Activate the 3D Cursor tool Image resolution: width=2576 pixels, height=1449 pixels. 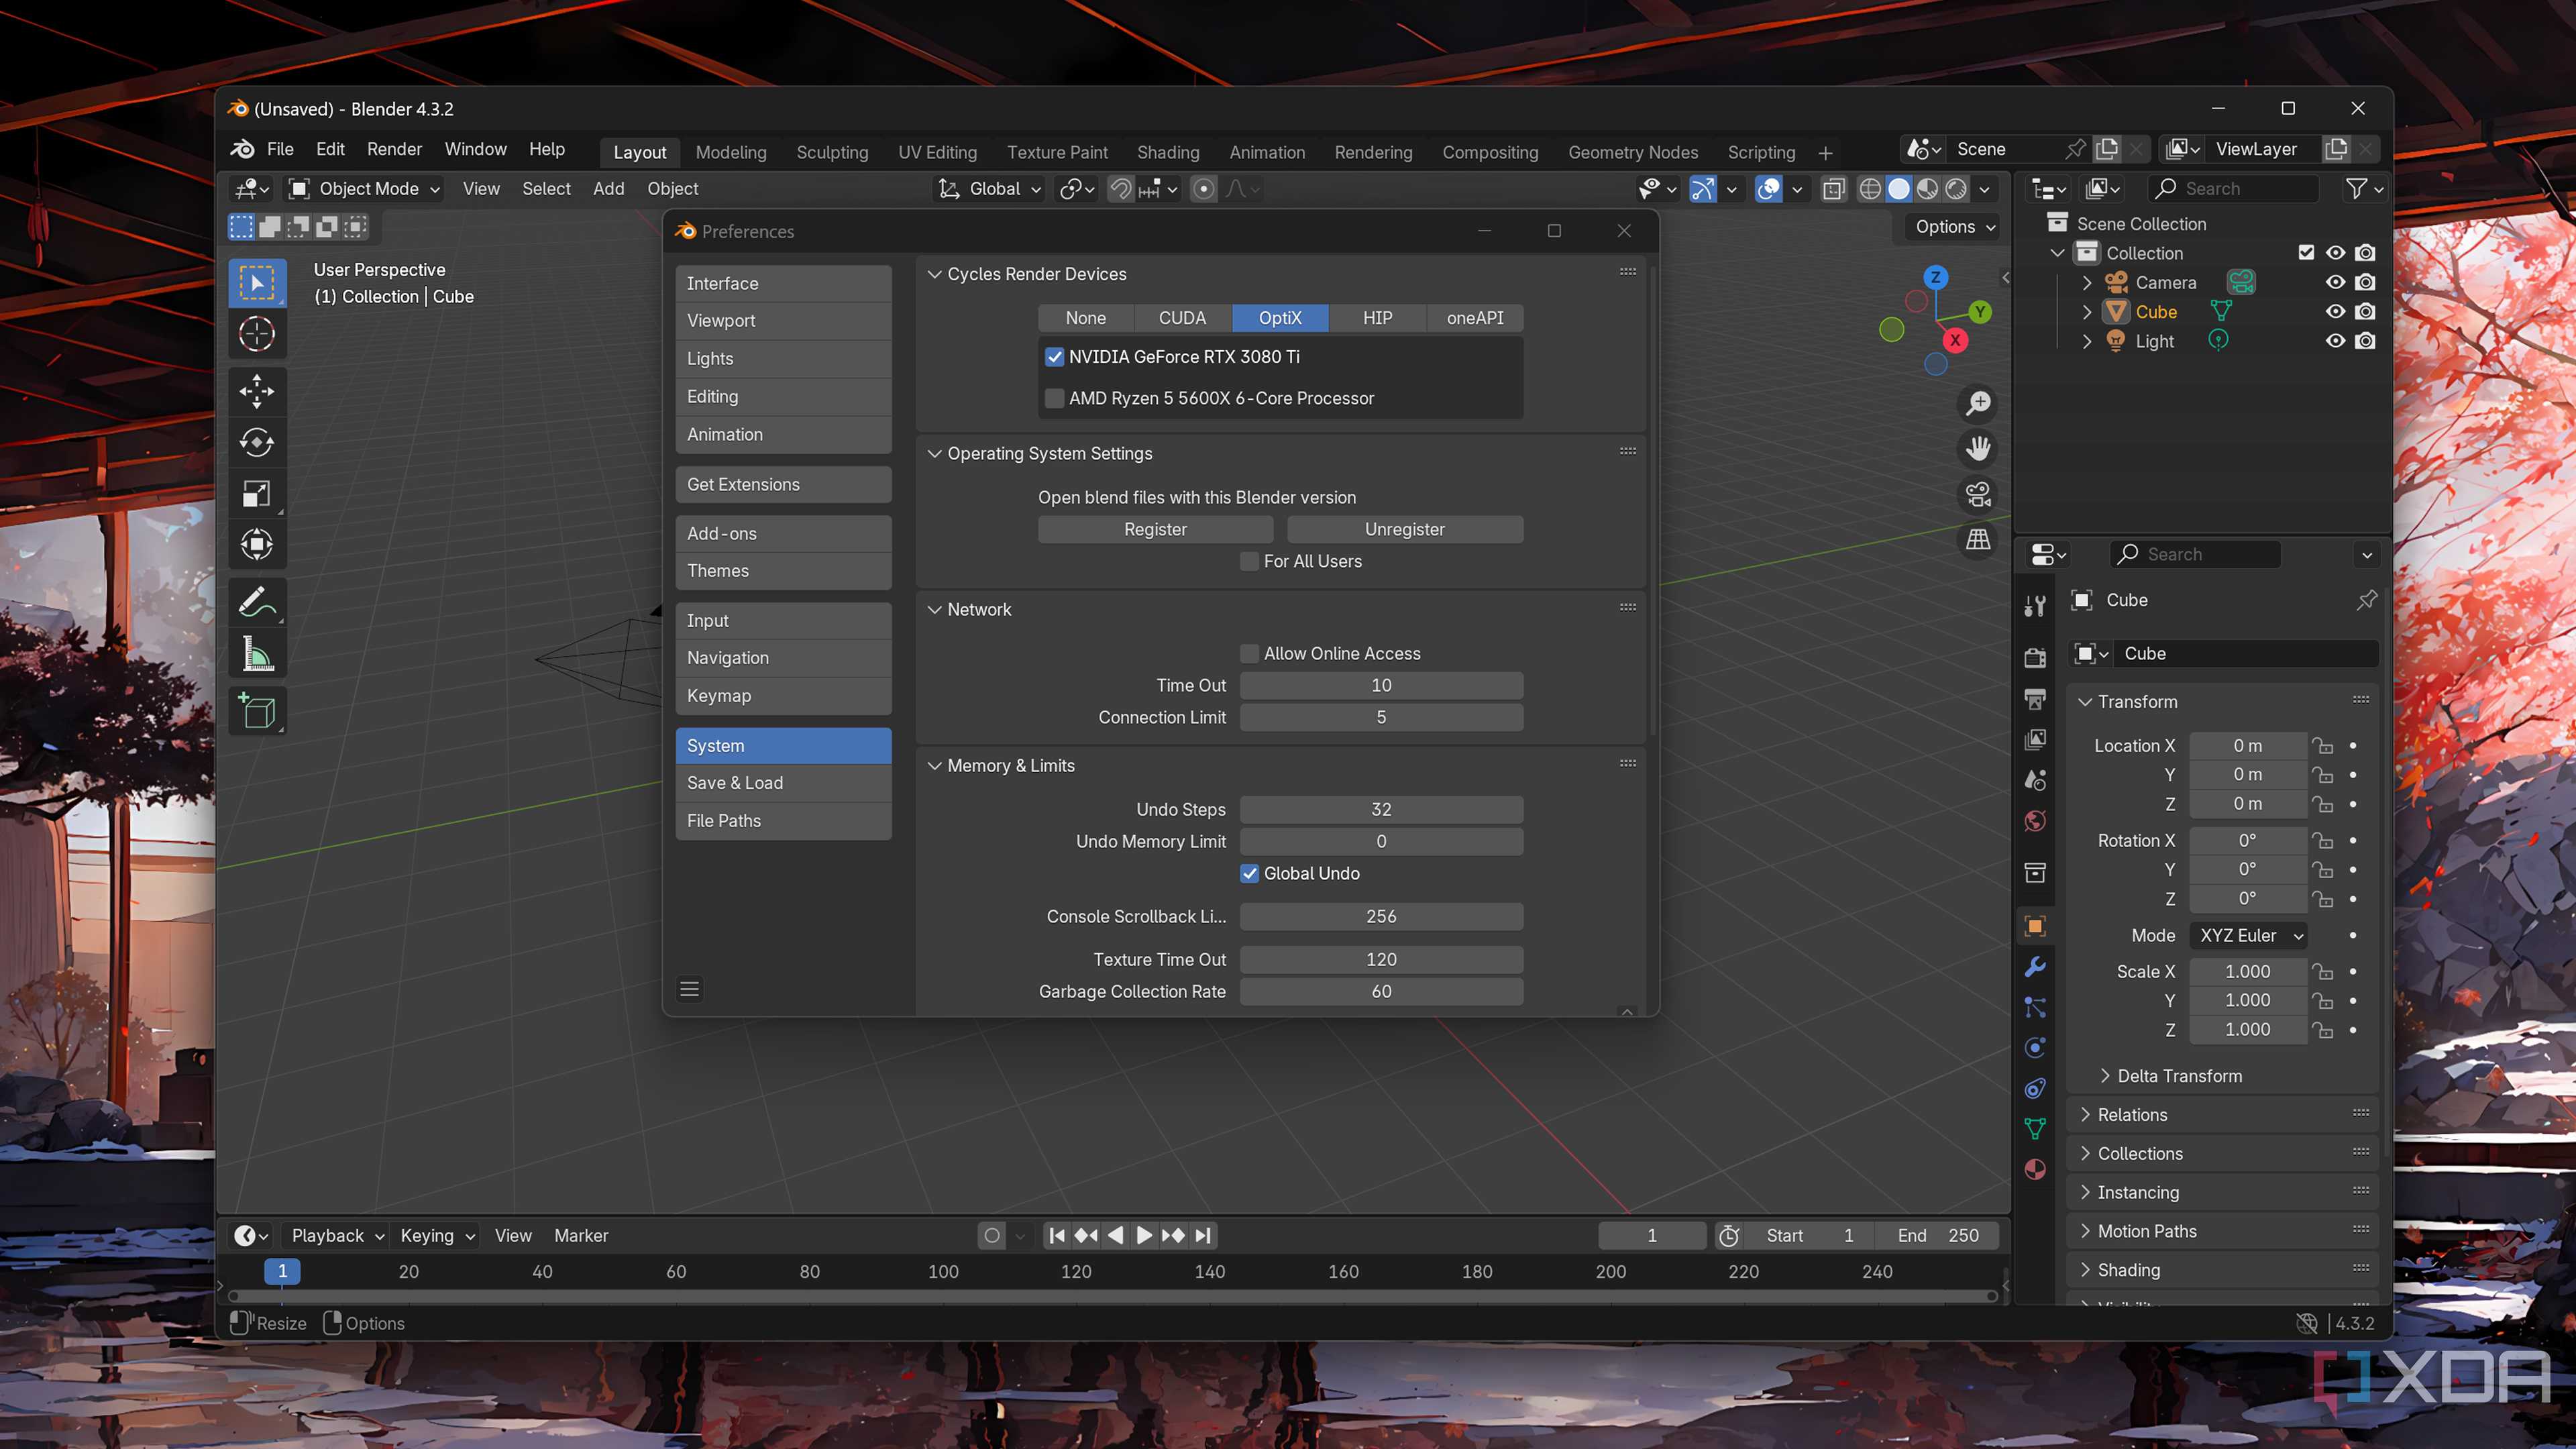coord(257,334)
